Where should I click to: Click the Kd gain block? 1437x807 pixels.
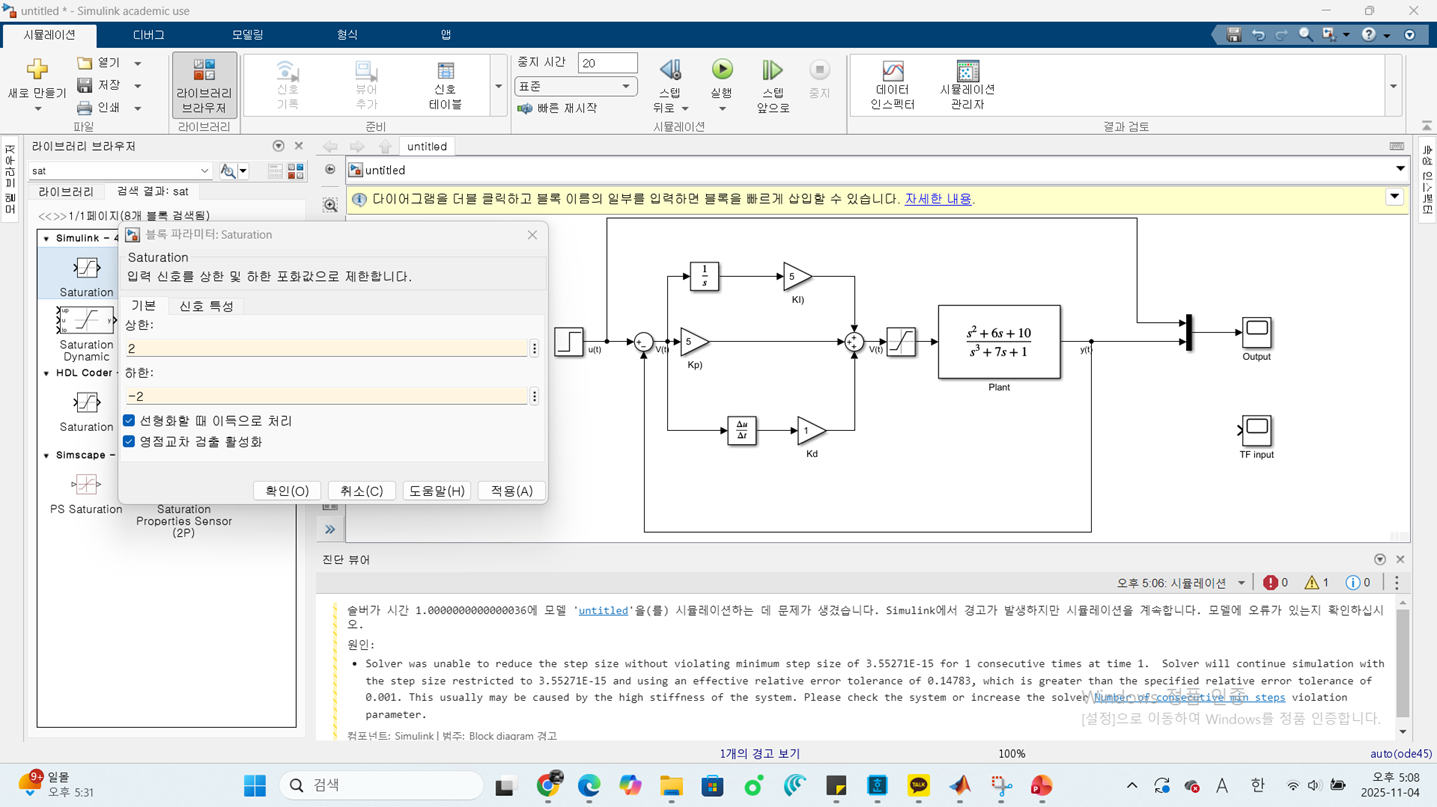click(811, 431)
